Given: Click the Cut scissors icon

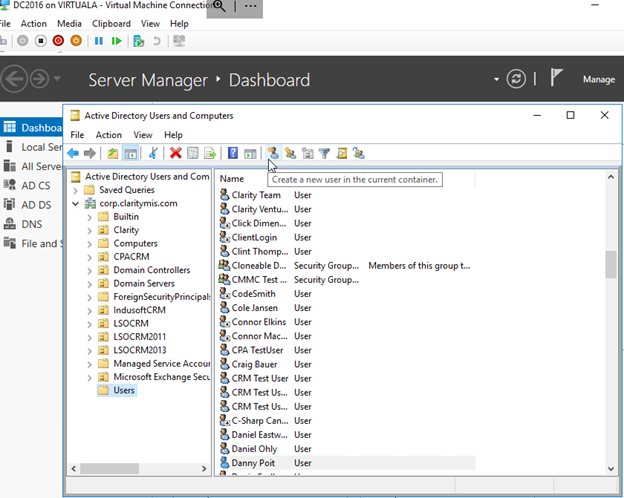Looking at the screenshot, I should [153, 153].
